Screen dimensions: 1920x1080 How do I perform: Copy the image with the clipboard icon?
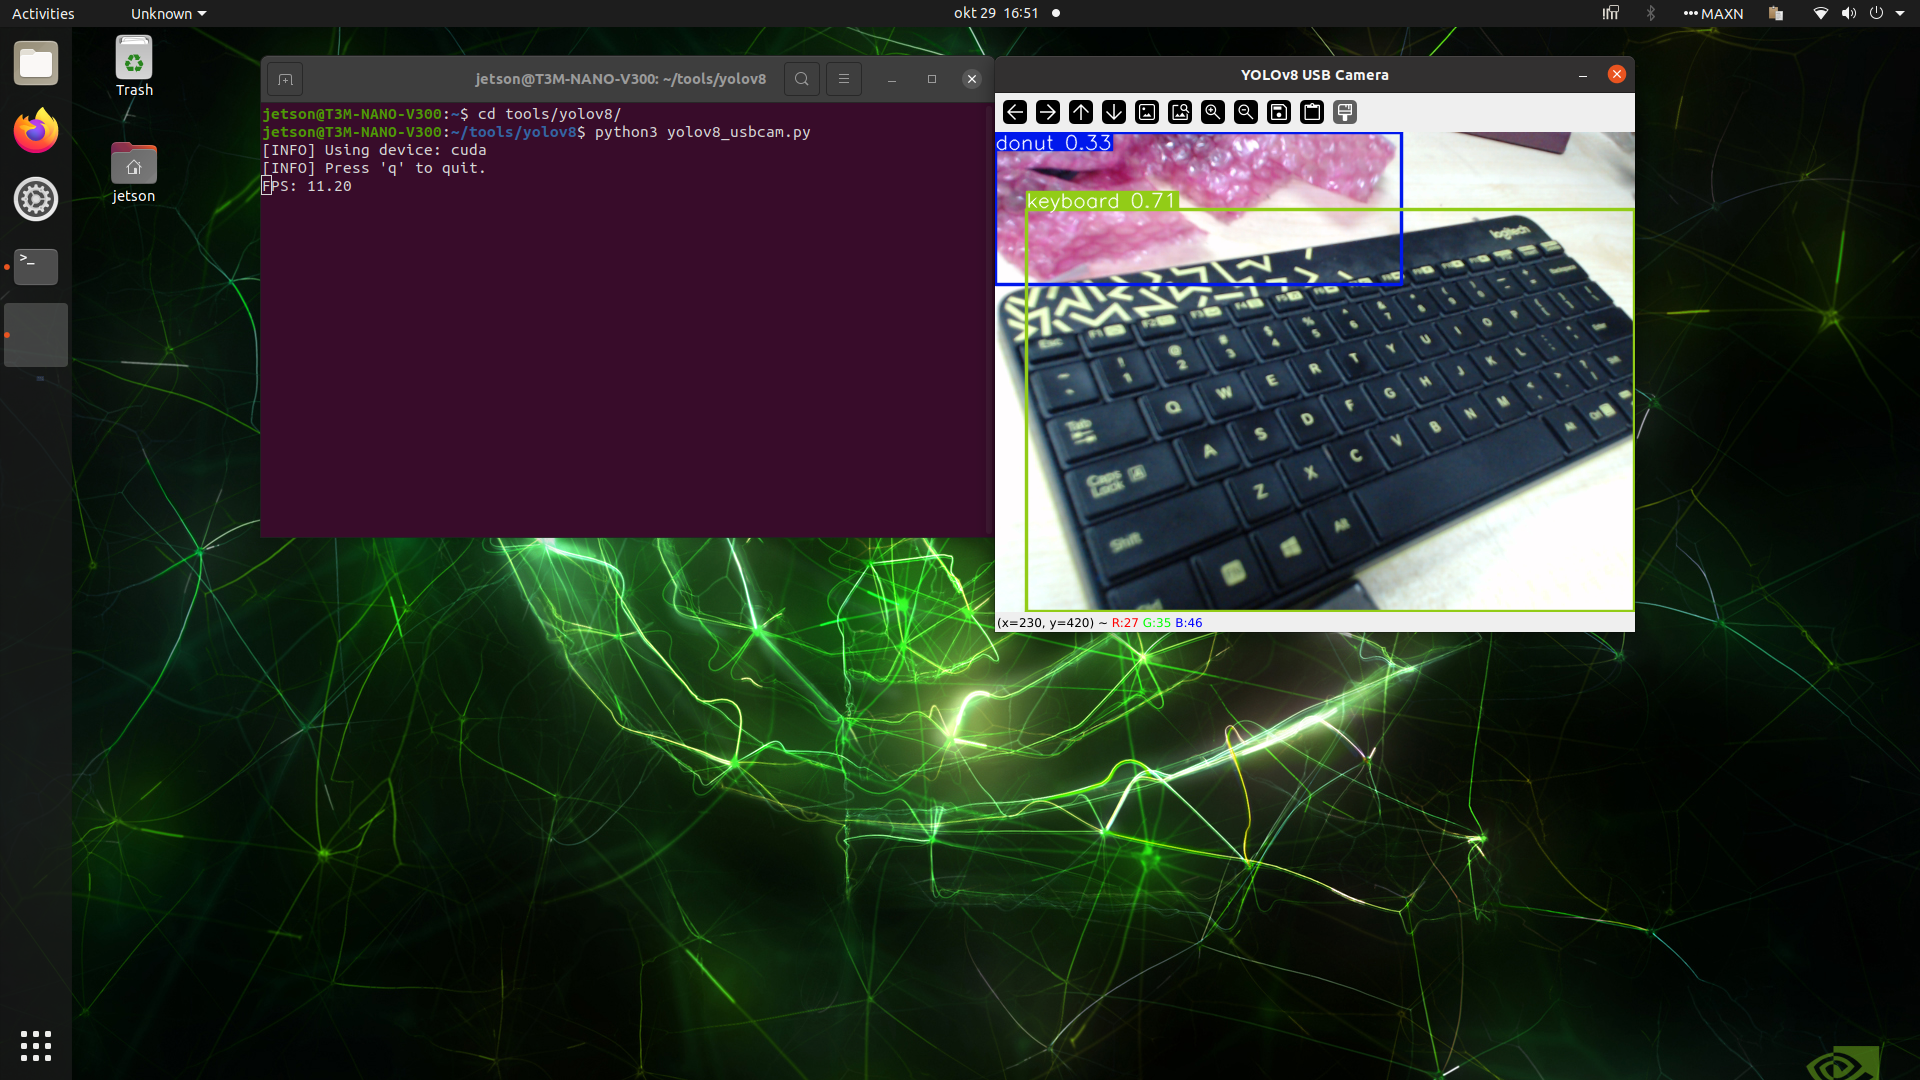click(x=1312, y=112)
